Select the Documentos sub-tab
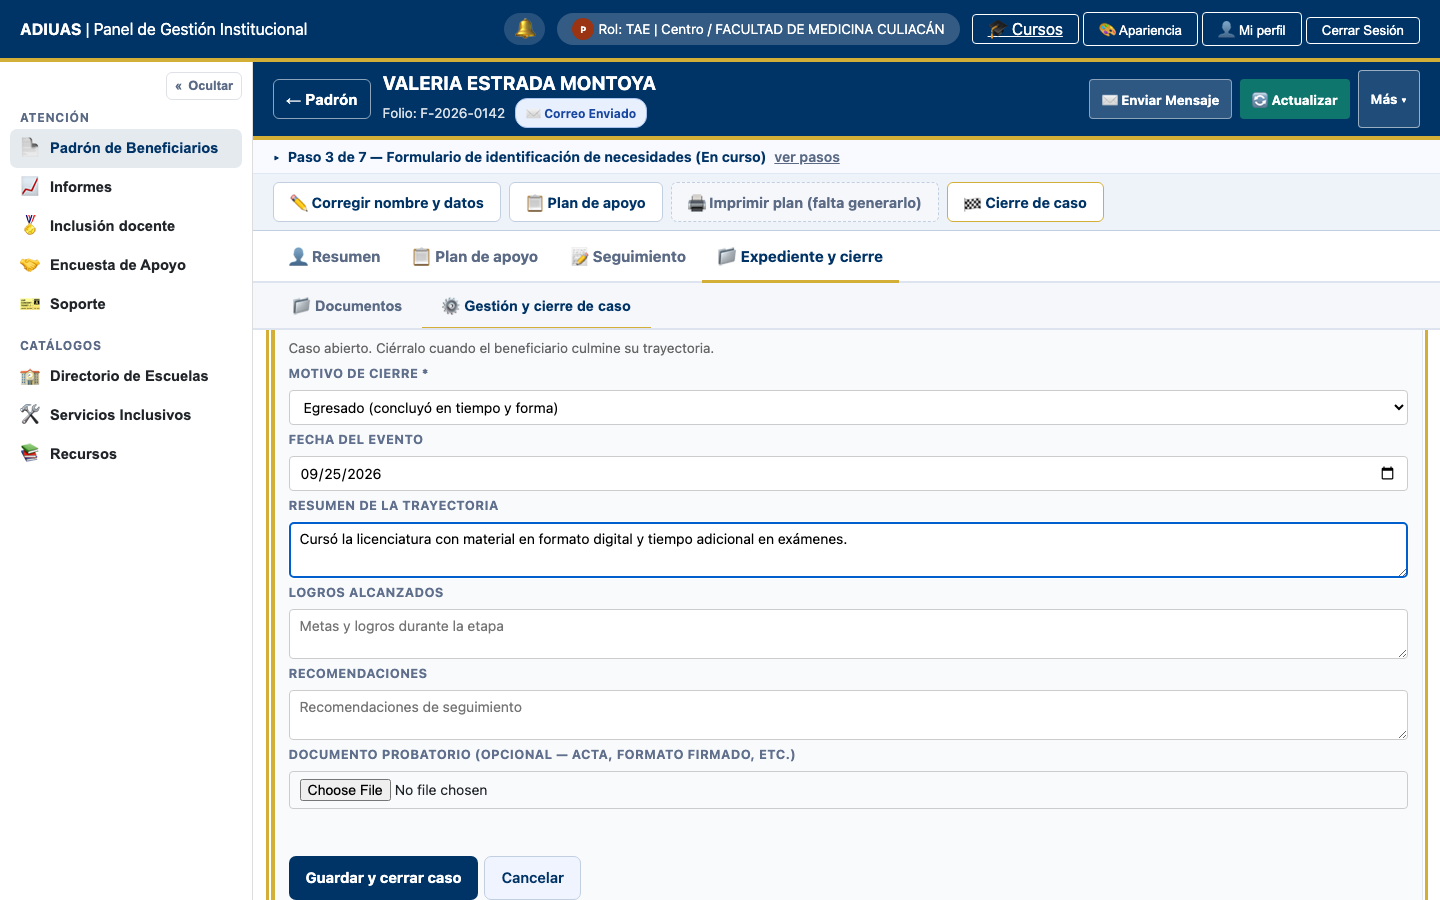1440x900 pixels. [347, 306]
